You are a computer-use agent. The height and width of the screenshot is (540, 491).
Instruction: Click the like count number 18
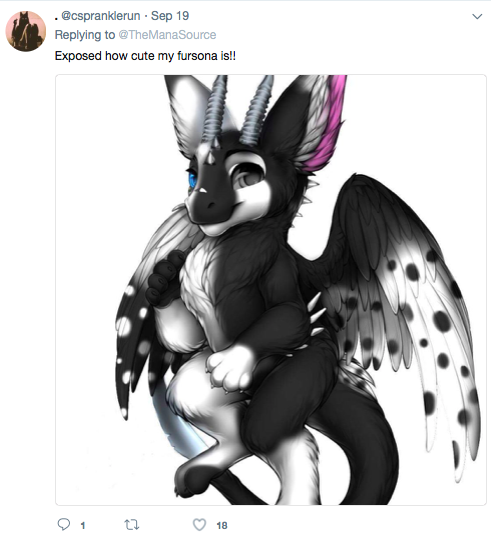(x=222, y=526)
